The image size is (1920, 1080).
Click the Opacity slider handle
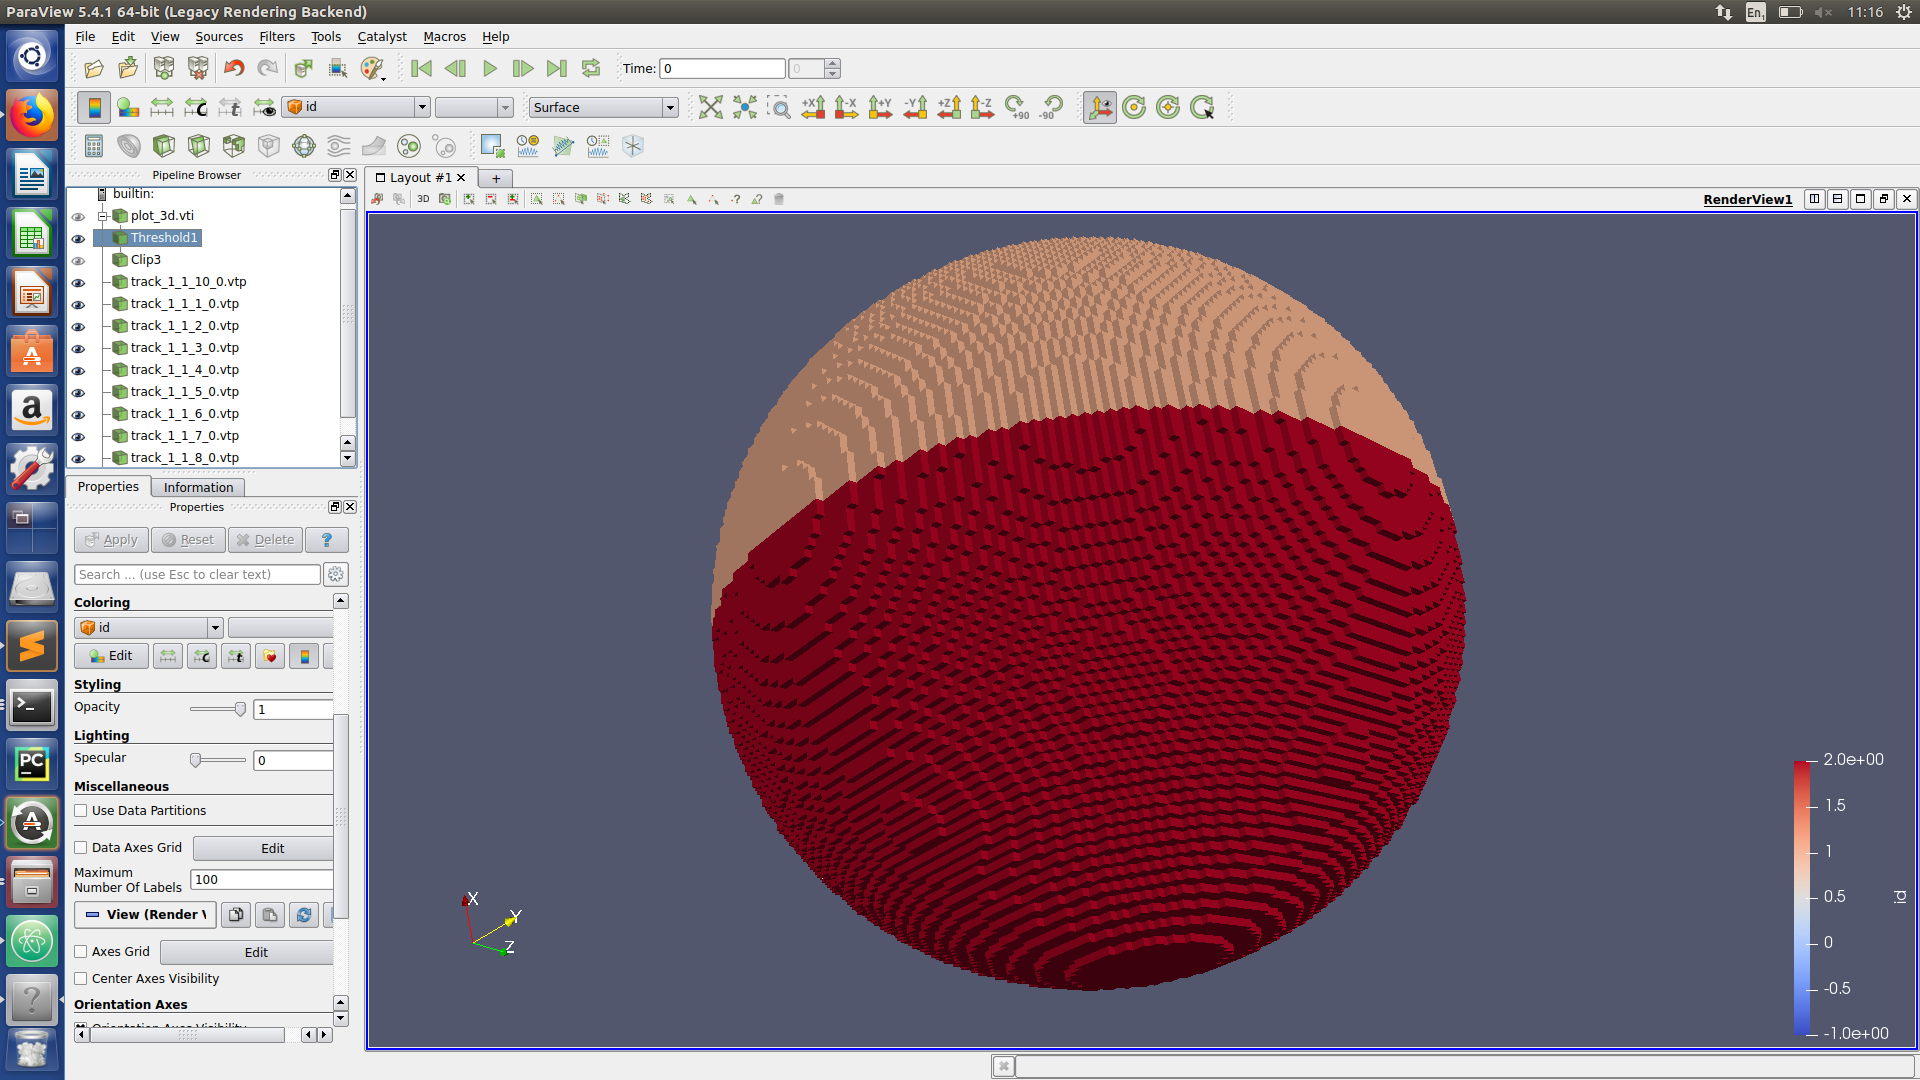240,709
